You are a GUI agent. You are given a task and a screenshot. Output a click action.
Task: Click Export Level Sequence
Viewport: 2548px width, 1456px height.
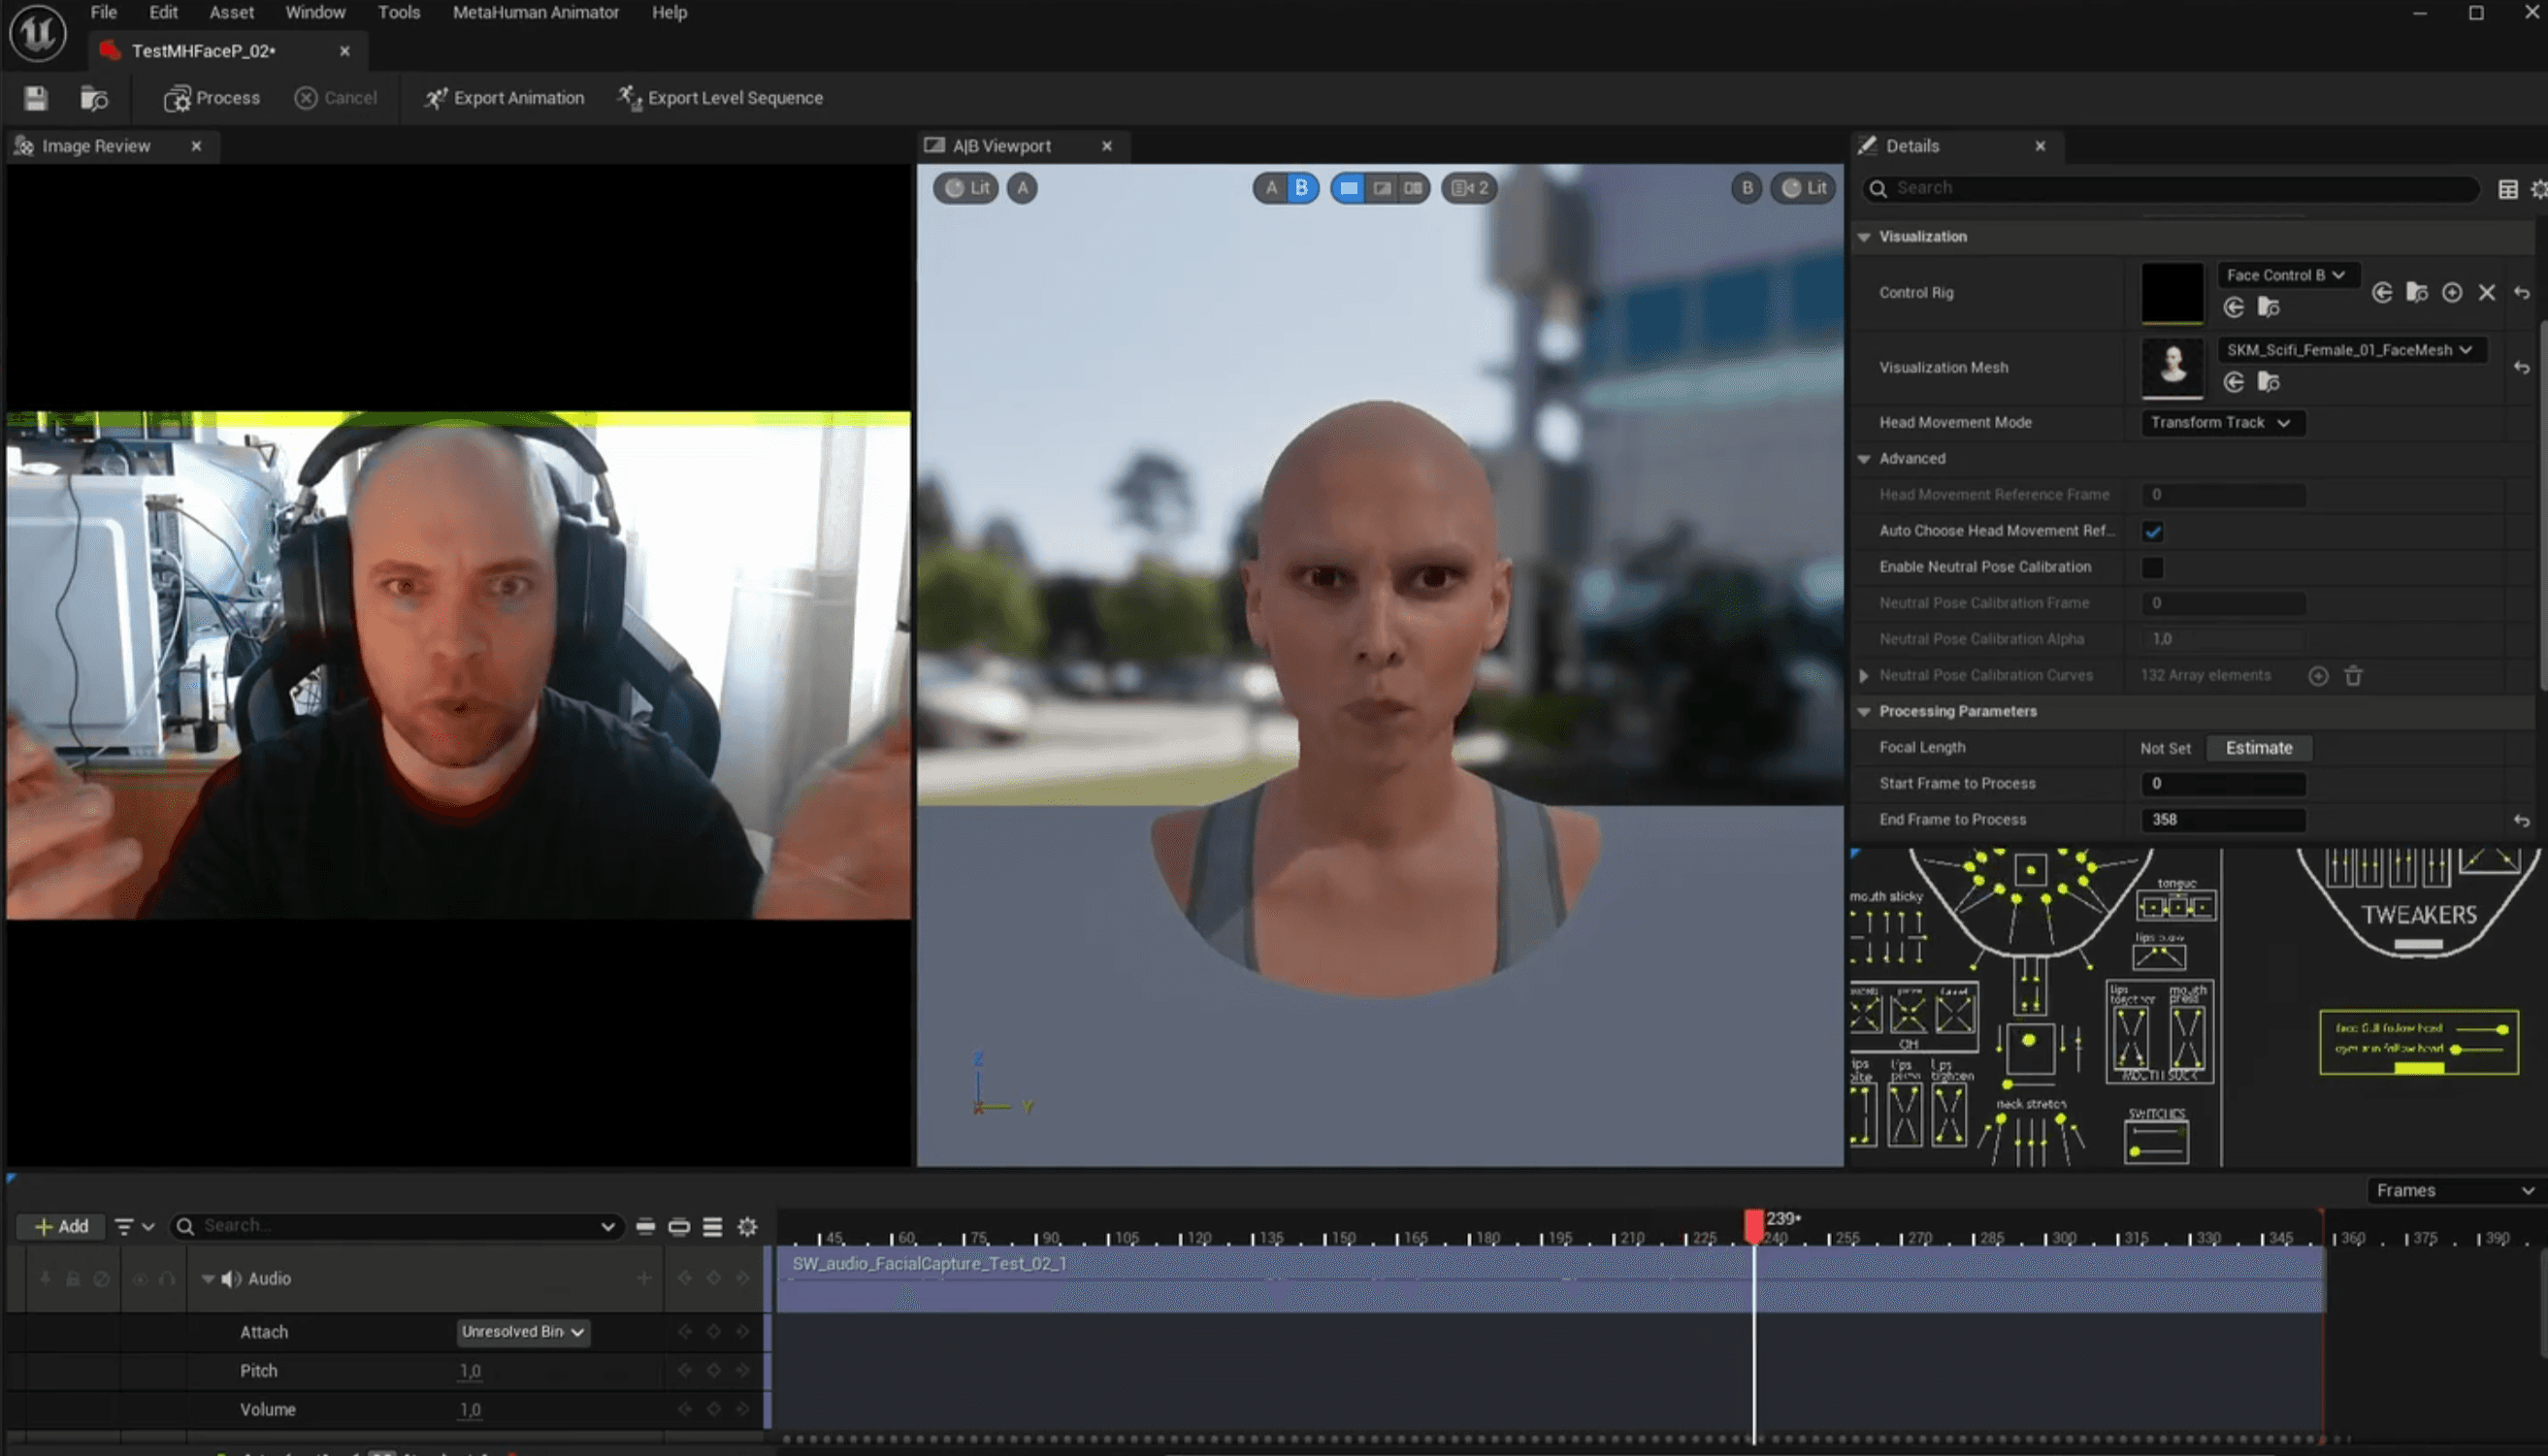tap(721, 98)
